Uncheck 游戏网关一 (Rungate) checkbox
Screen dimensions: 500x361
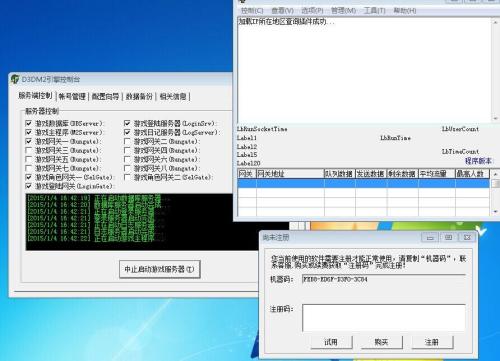coord(29,141)
